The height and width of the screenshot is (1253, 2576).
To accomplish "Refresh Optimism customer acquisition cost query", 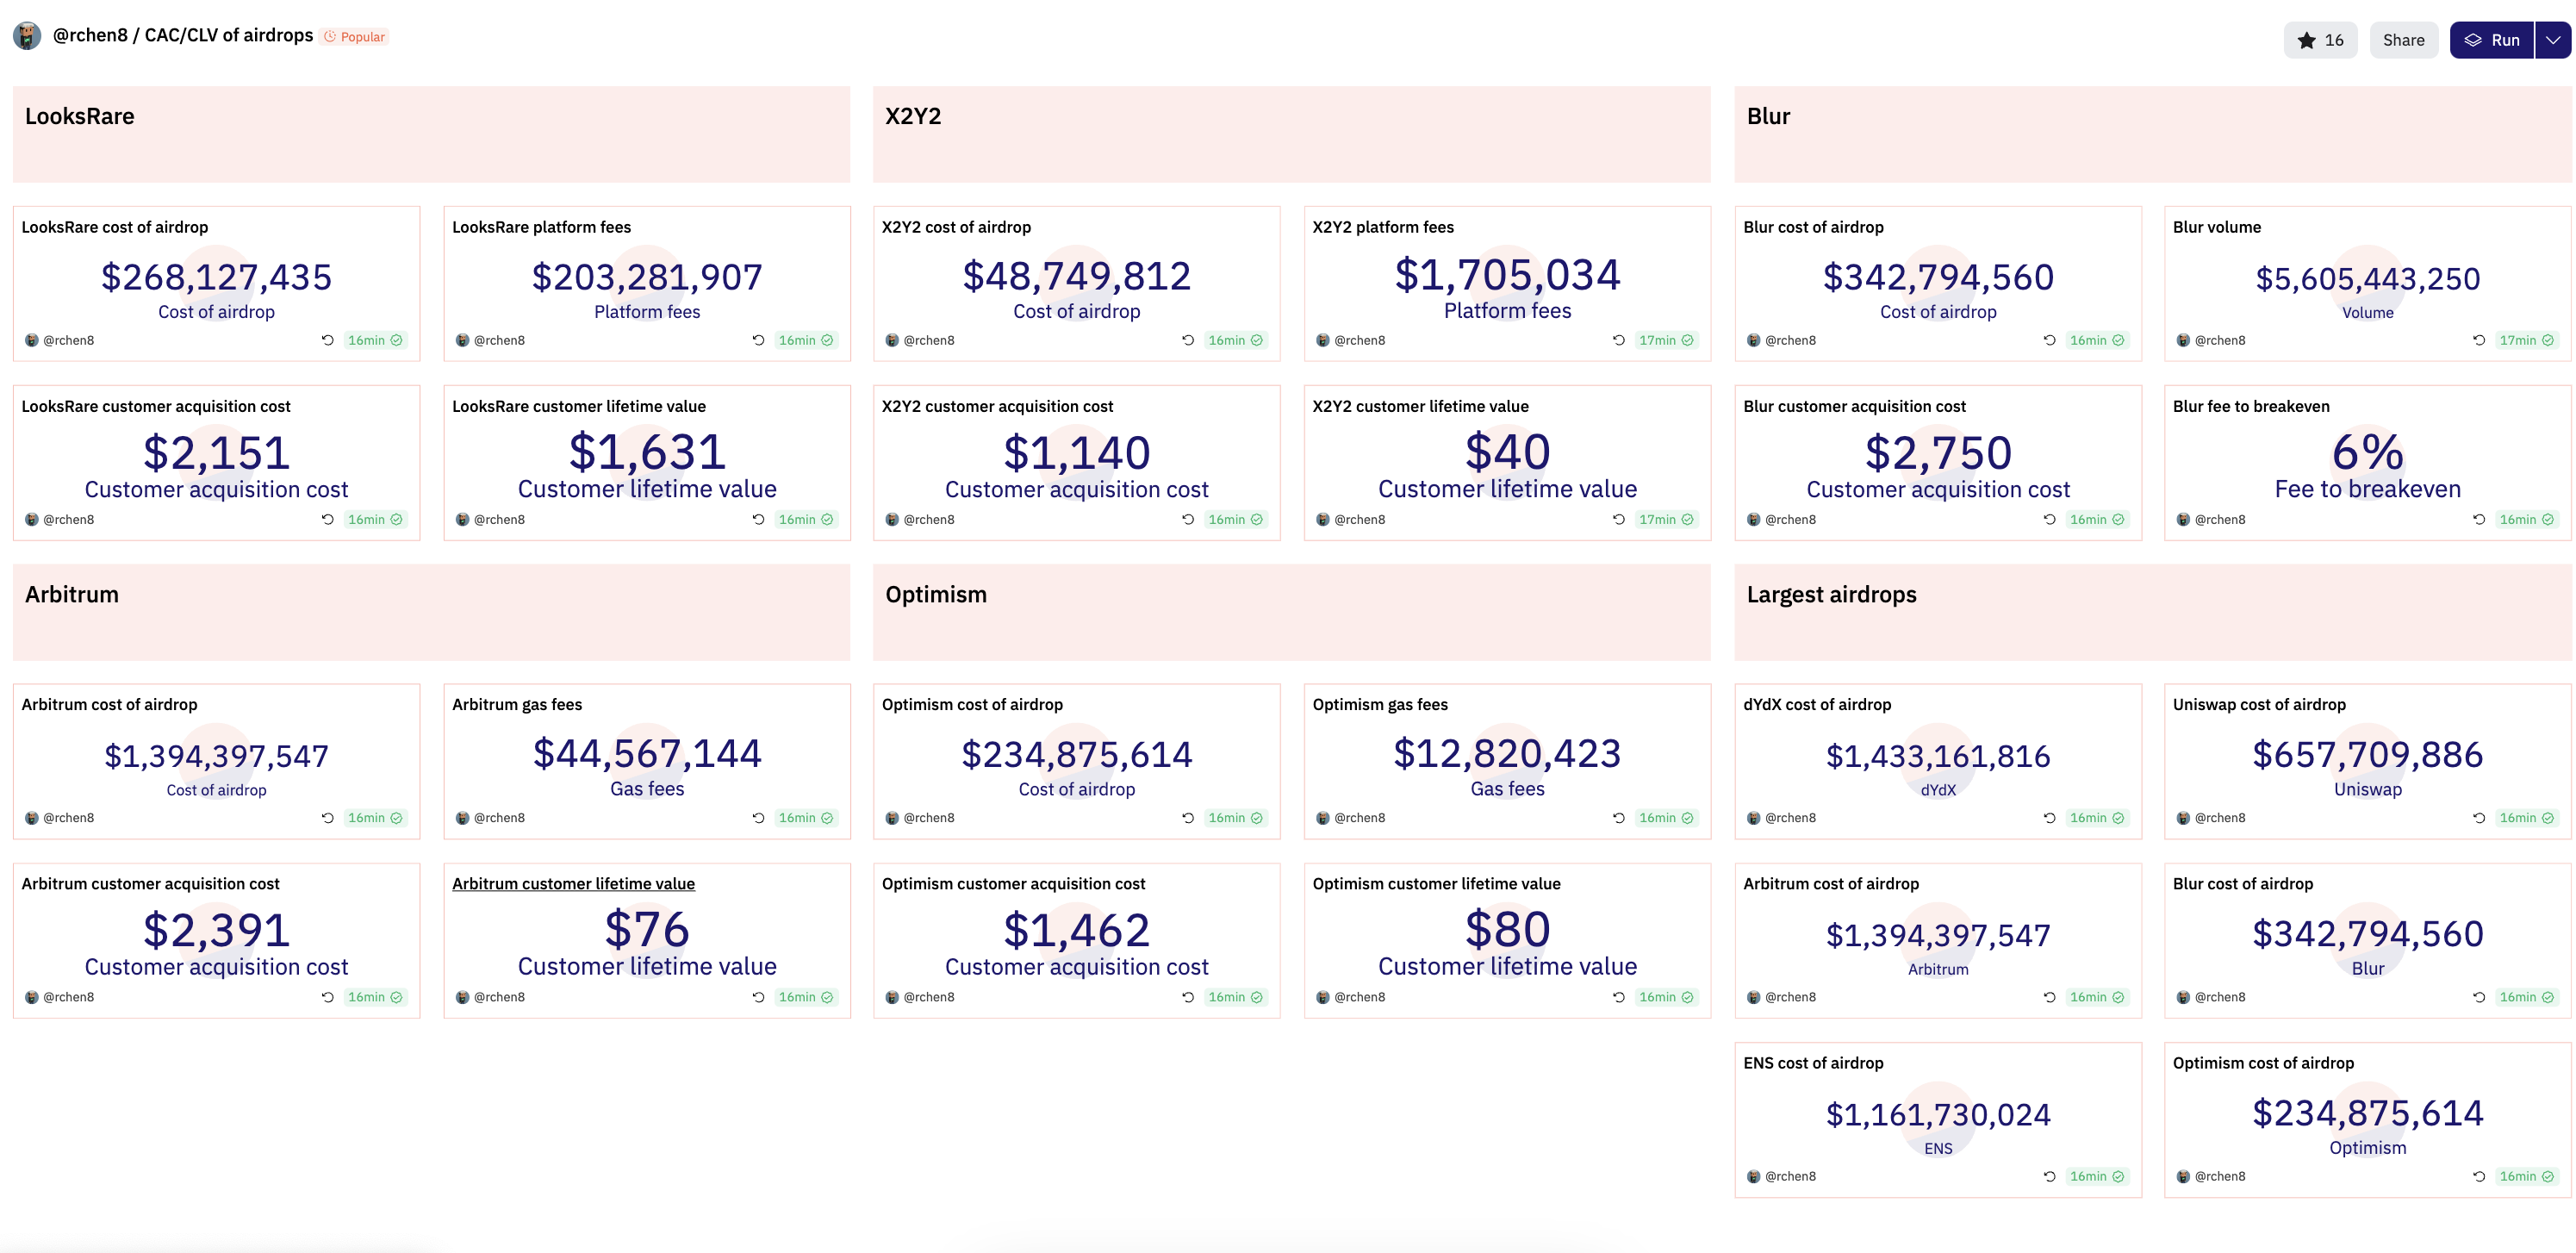I will pos(1188,997).
